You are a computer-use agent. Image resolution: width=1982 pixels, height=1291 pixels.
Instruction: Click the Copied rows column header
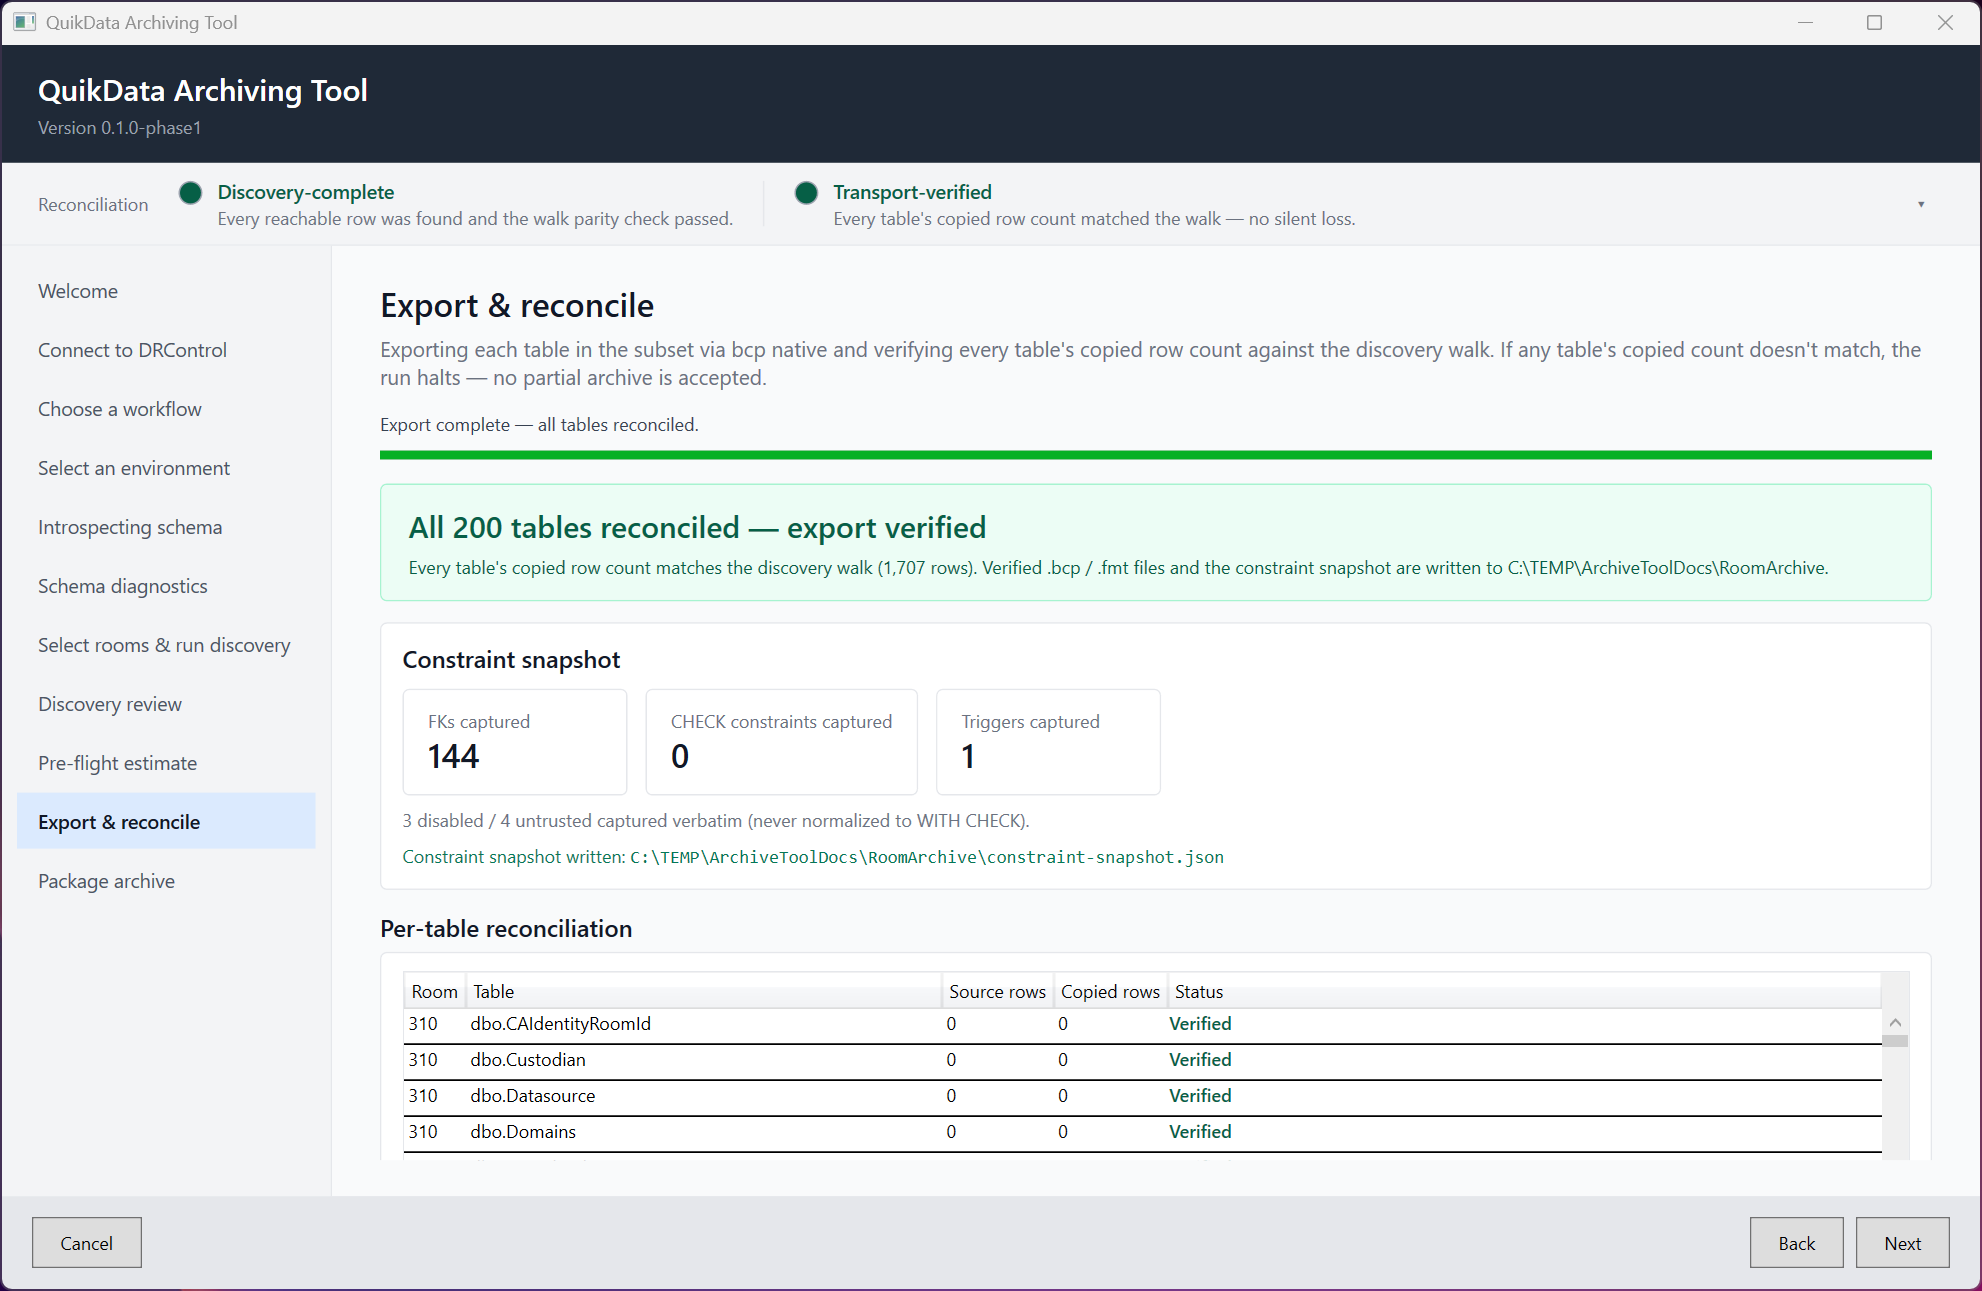[1110, 991]
